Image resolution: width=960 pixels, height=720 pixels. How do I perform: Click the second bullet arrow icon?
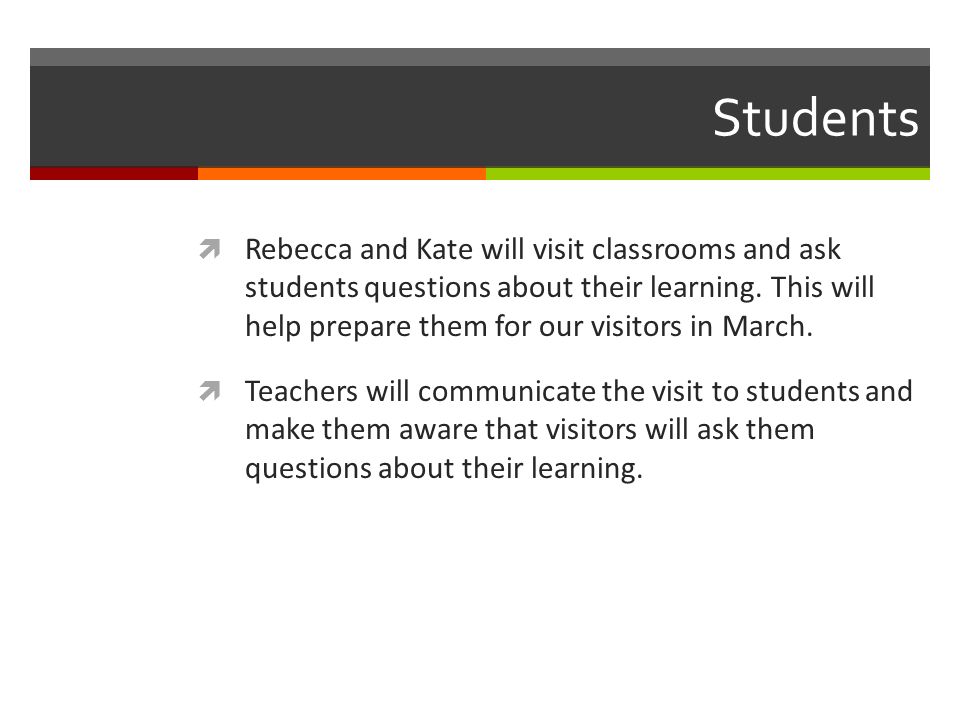point(209,391)
